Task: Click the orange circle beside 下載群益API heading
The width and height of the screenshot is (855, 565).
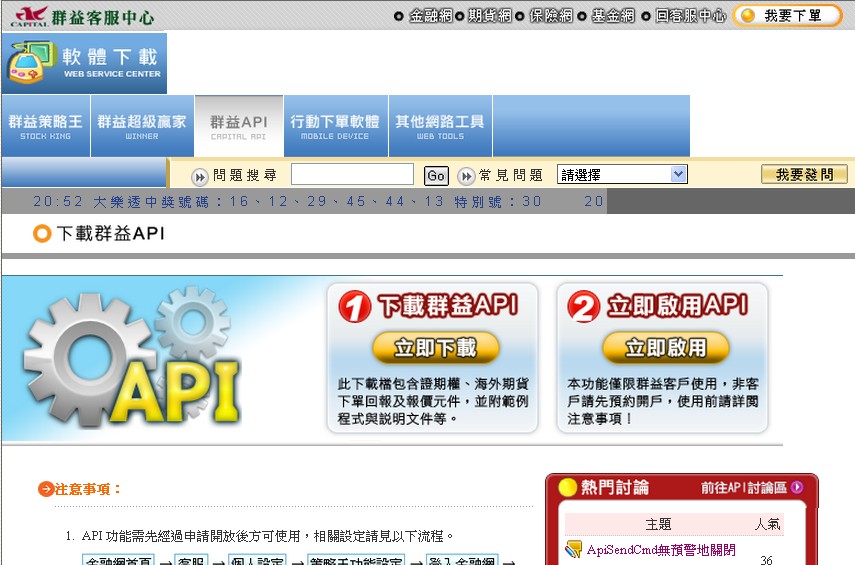Action: (42, 233)
